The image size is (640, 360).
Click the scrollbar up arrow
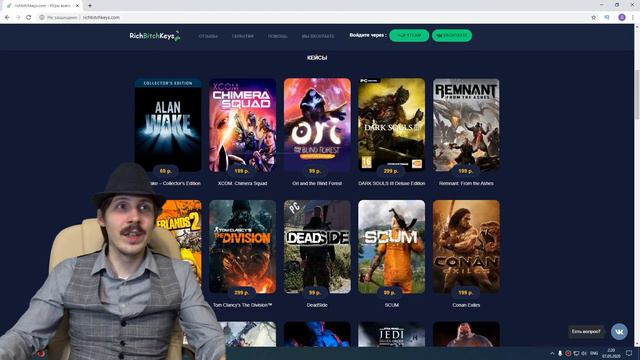637,27
